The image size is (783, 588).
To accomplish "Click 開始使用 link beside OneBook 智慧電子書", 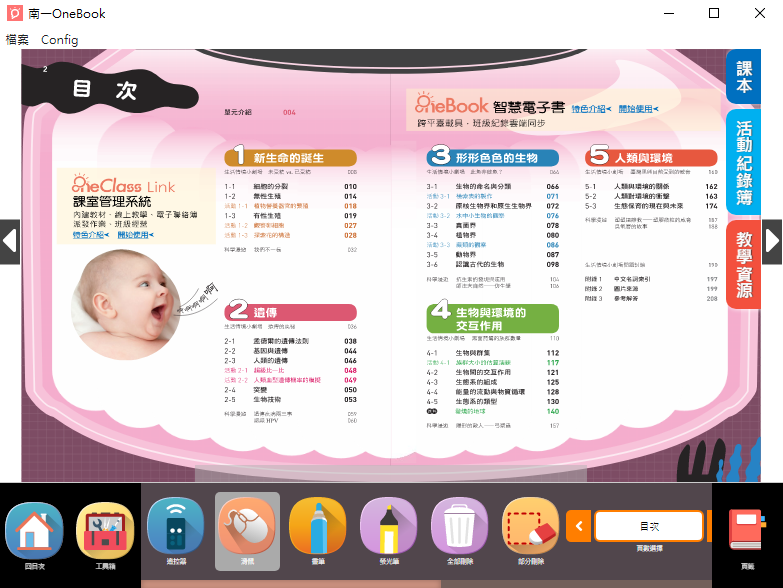I will pyautogui.click(x=638, y=108).
